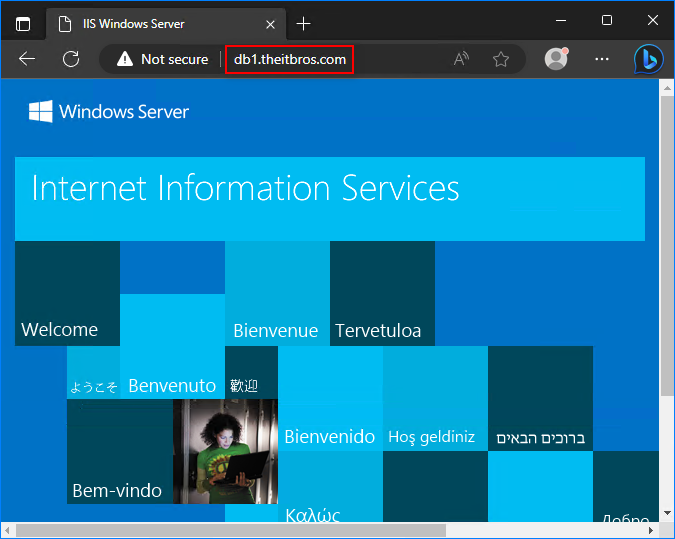Open the Bing chat sidebar
Image resolution: width=675 pixels, height=539 pixels.
[649, 59]
